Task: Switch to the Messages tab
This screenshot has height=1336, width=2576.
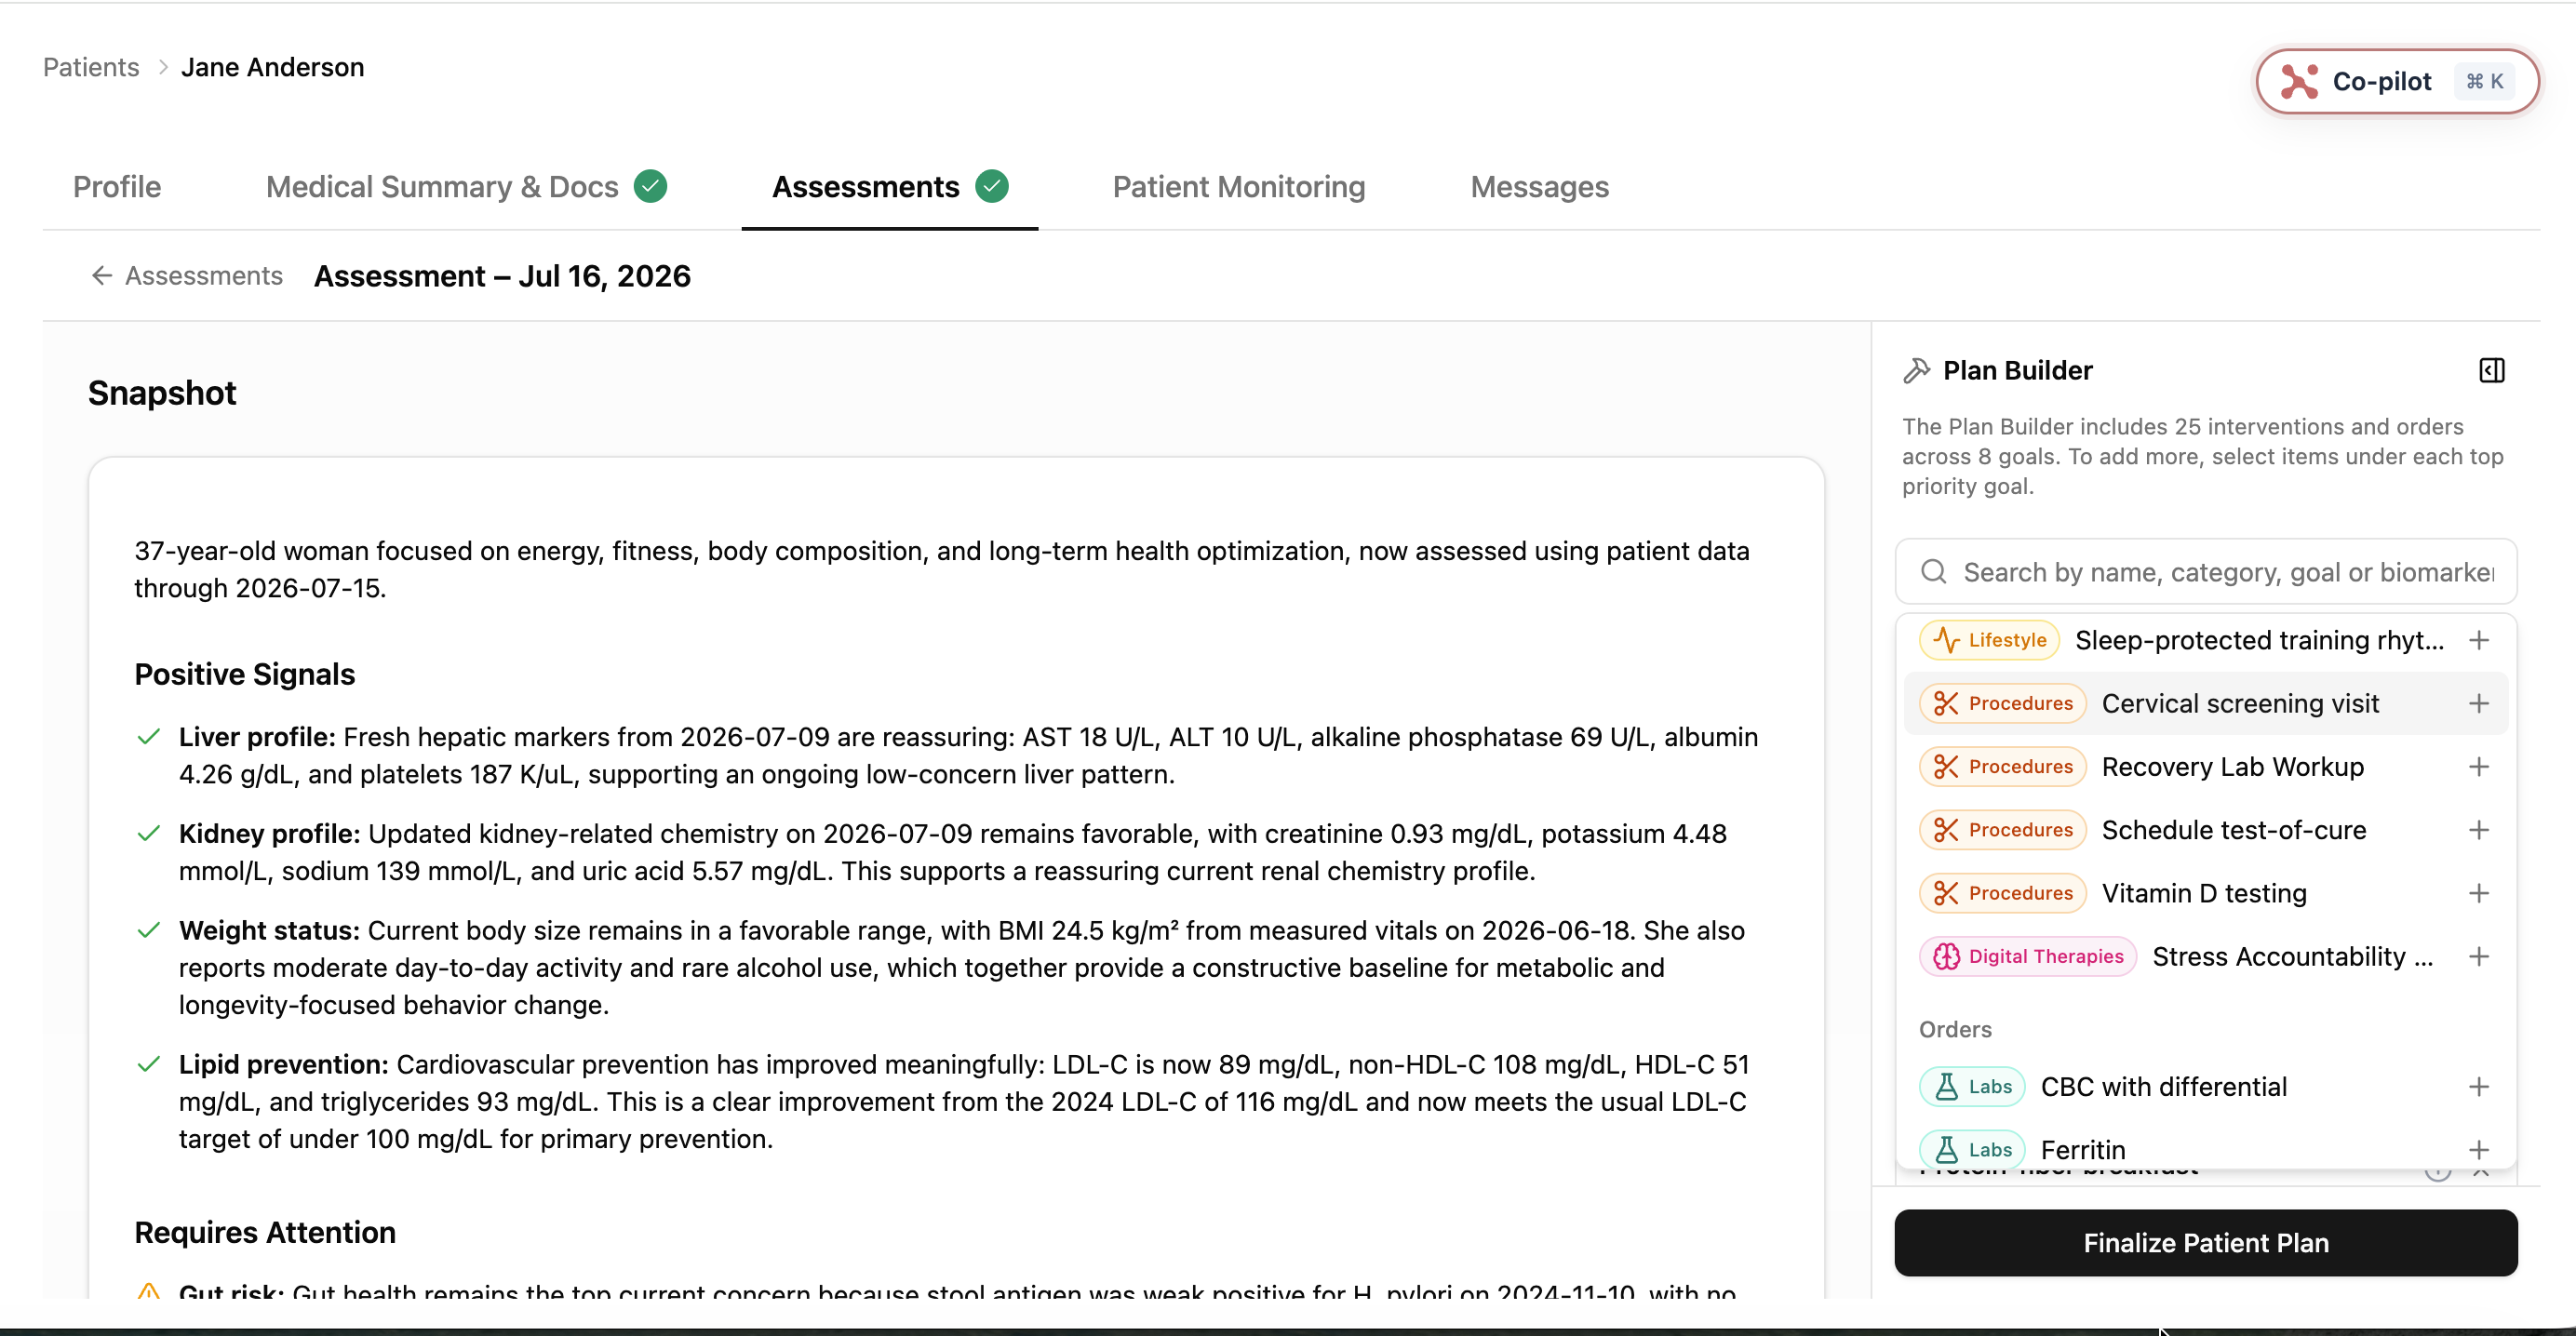Action: (x=1540, y=187)
